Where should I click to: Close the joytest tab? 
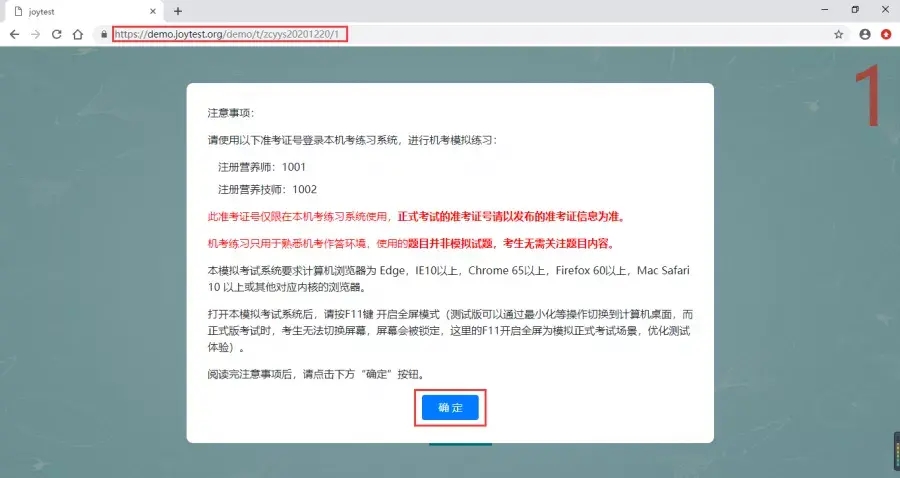[x=151, y=10]
